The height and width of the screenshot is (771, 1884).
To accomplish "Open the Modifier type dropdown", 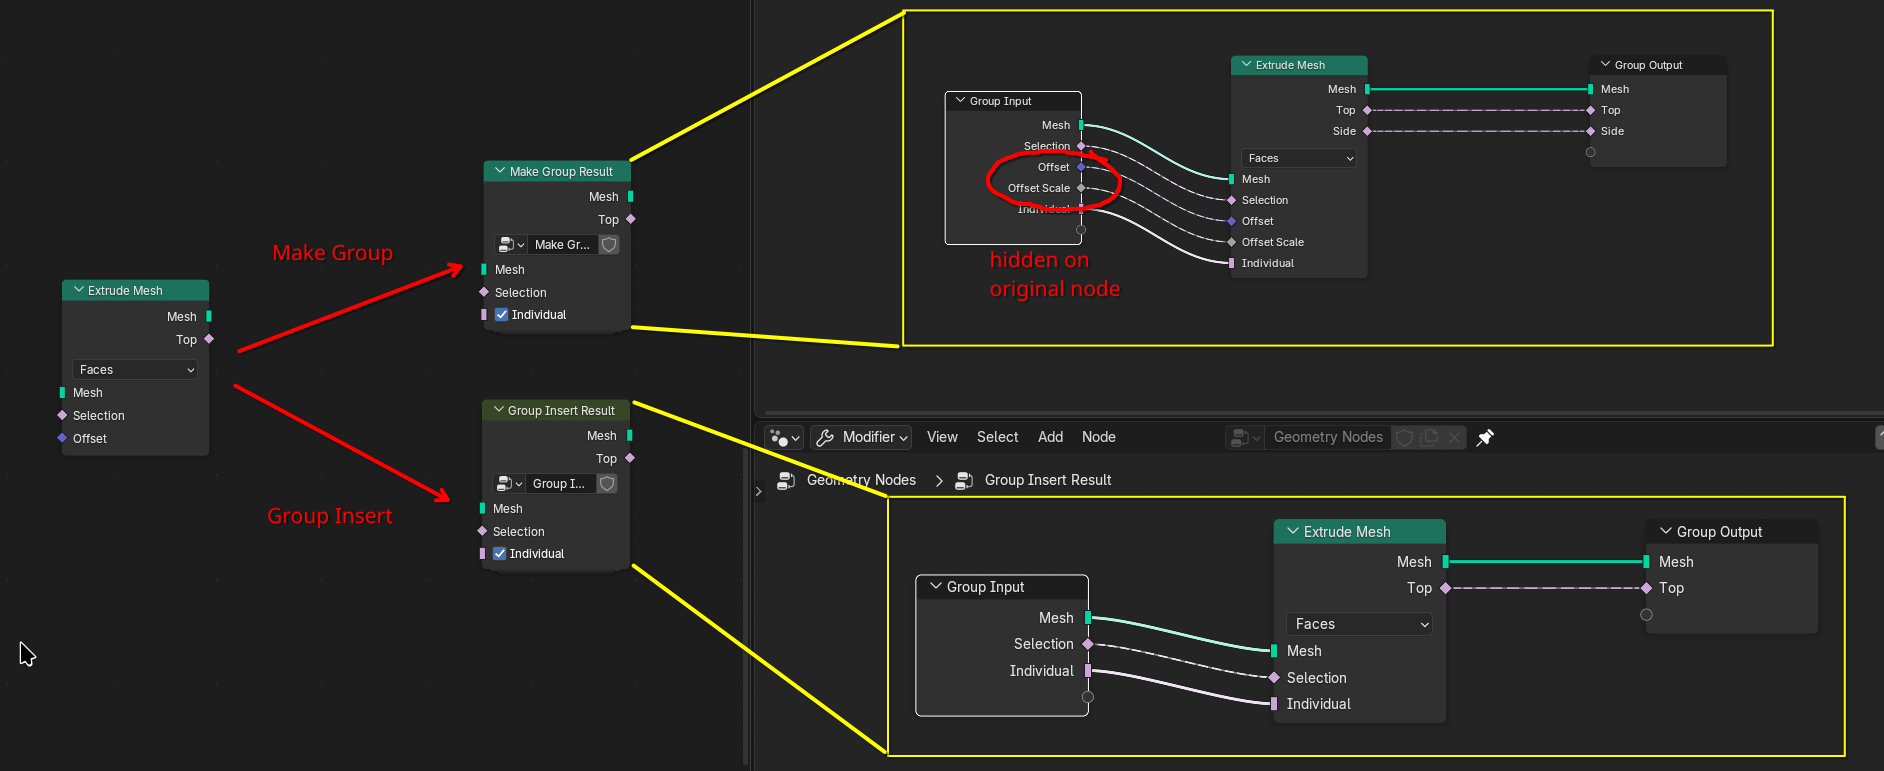I will point(862,437).
